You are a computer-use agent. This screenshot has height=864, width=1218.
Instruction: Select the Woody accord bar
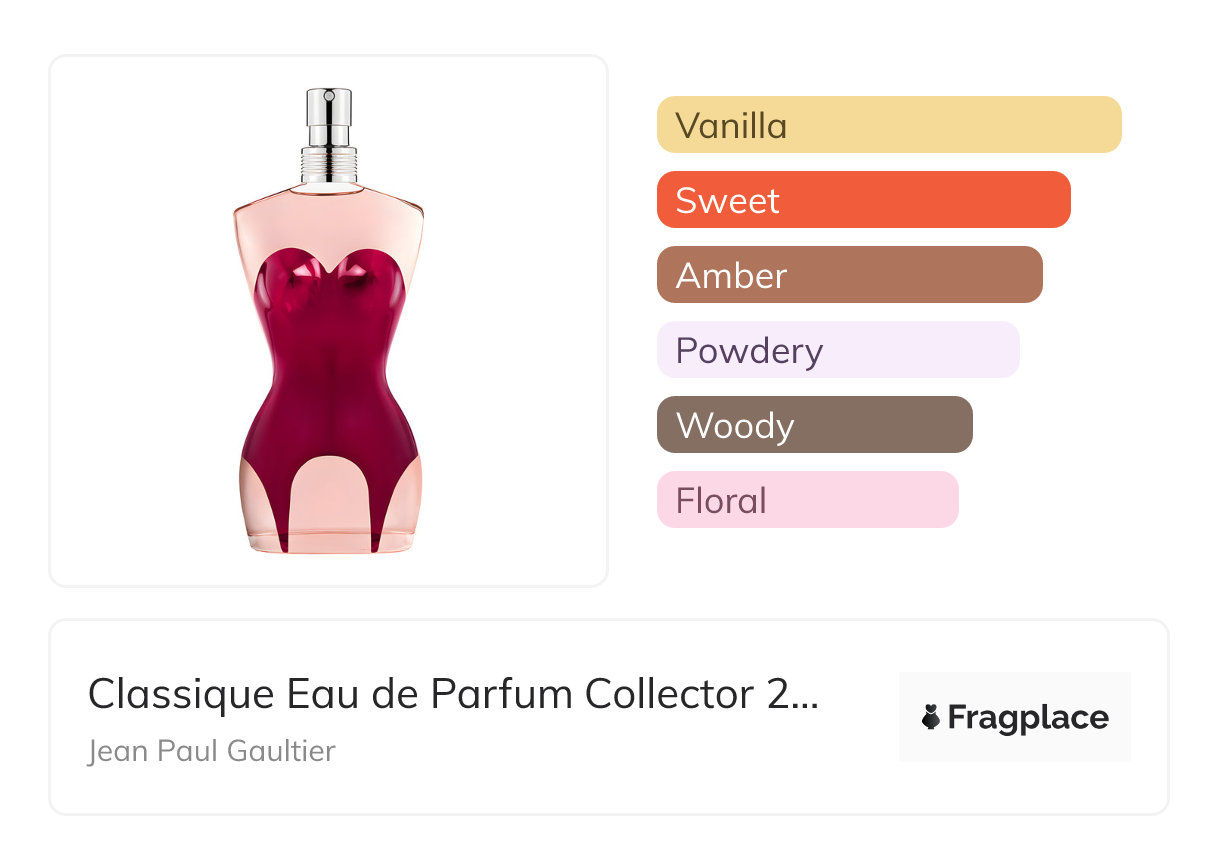pyautogui.click(x=815, y=425)
